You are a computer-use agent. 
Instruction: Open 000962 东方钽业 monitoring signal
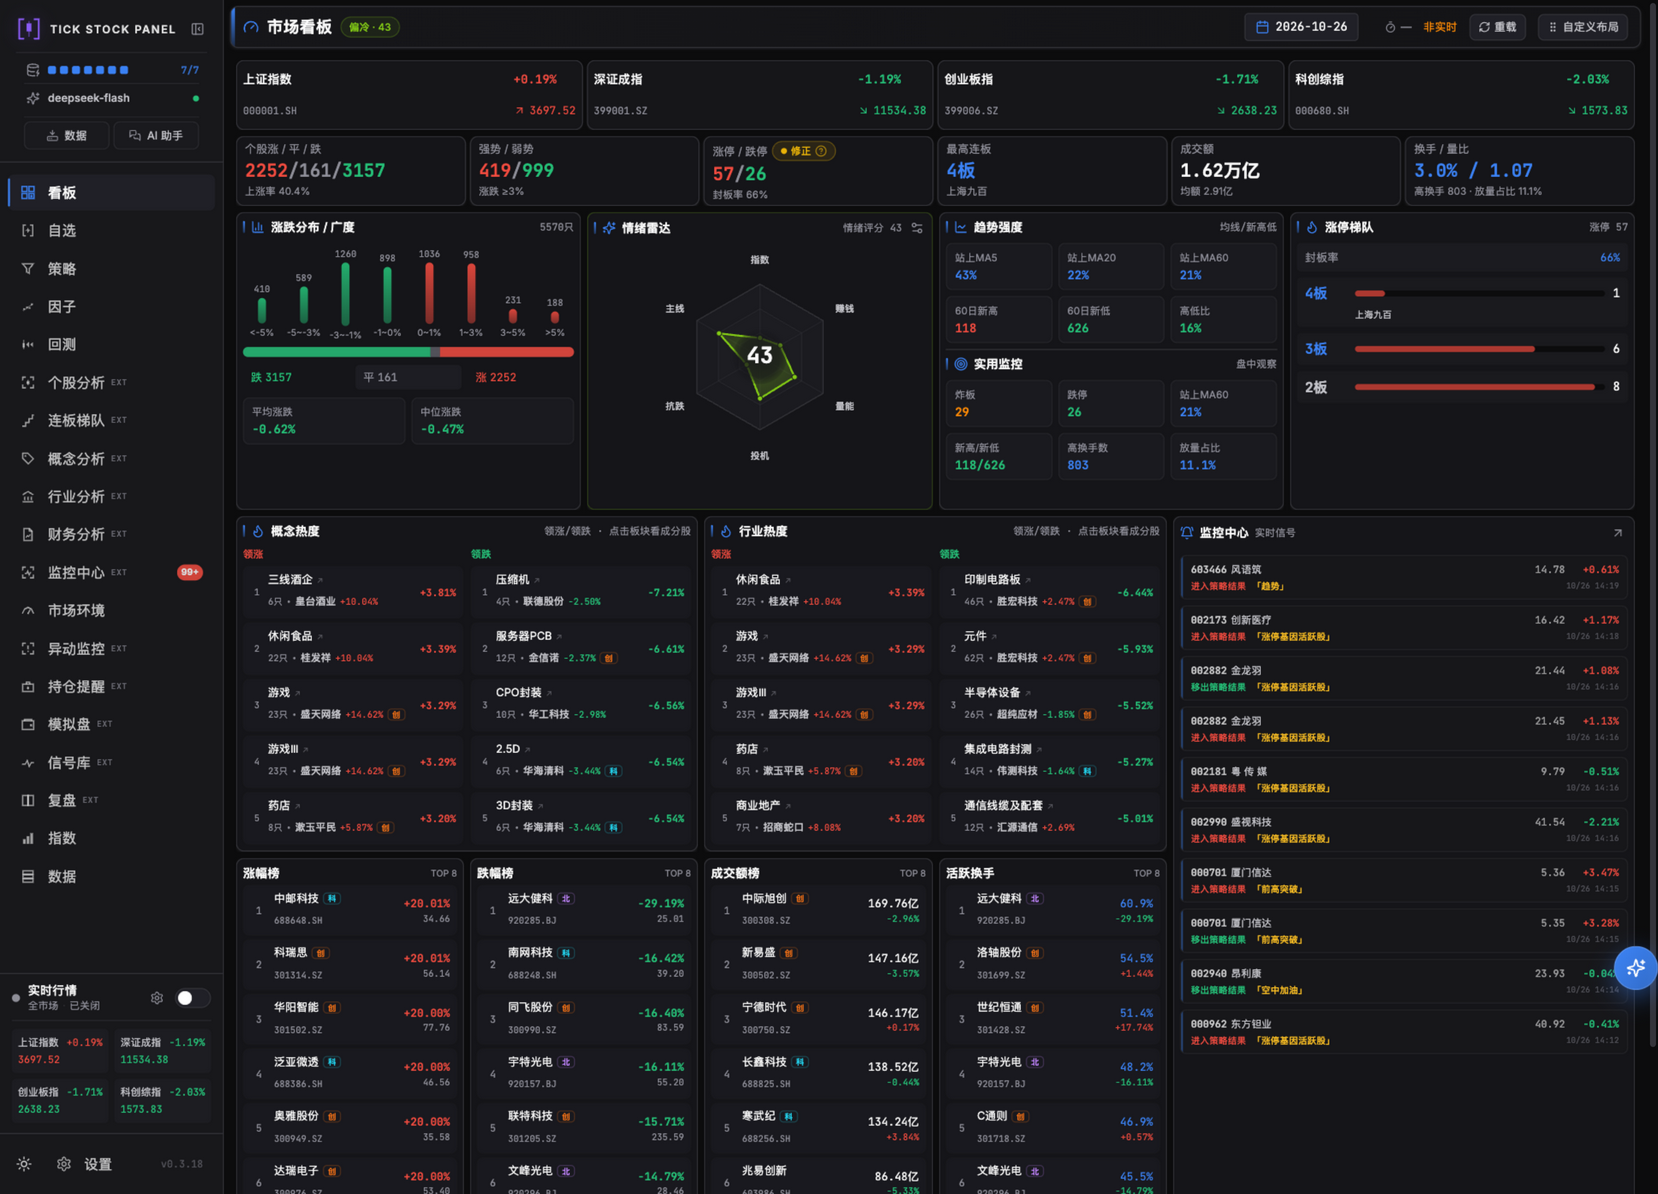[x=1403, y=1032]
